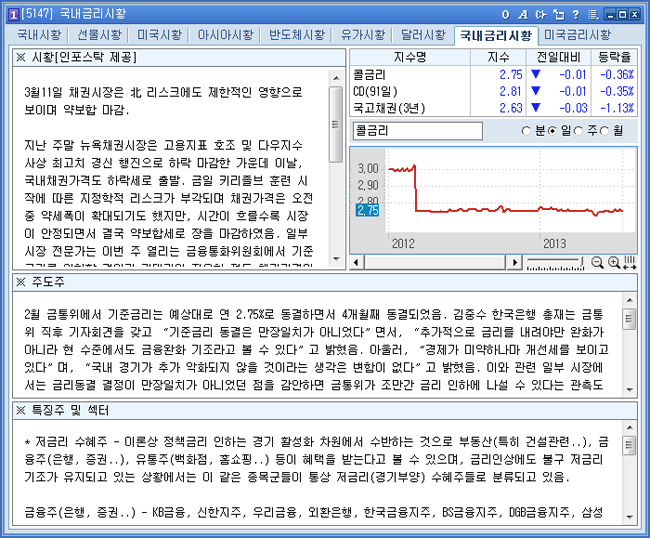Click the font 'A' icon in title bar
The image size is (650, 538).
click(x=523, y=13)
